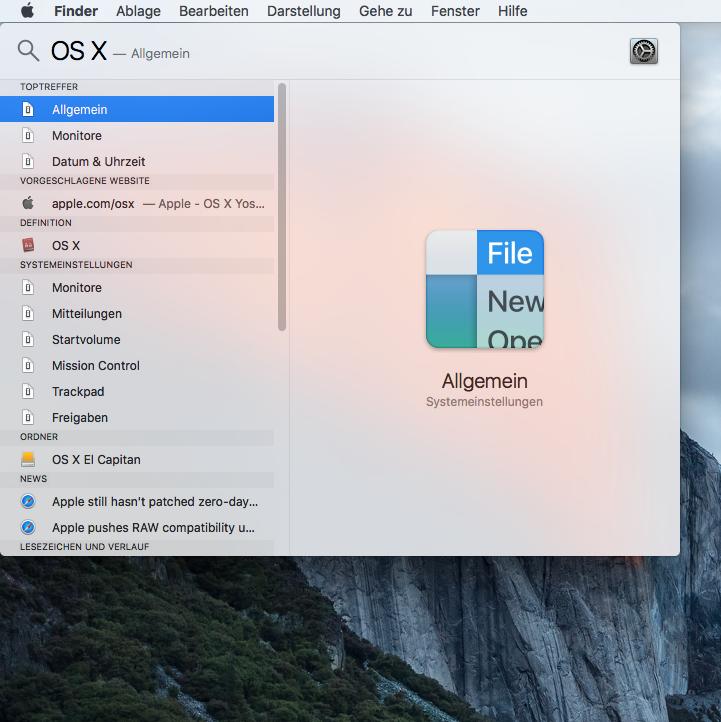Click the icon beside top-hit Monitore
This screenshot has height=722, width=721.
tap(28, 135)
